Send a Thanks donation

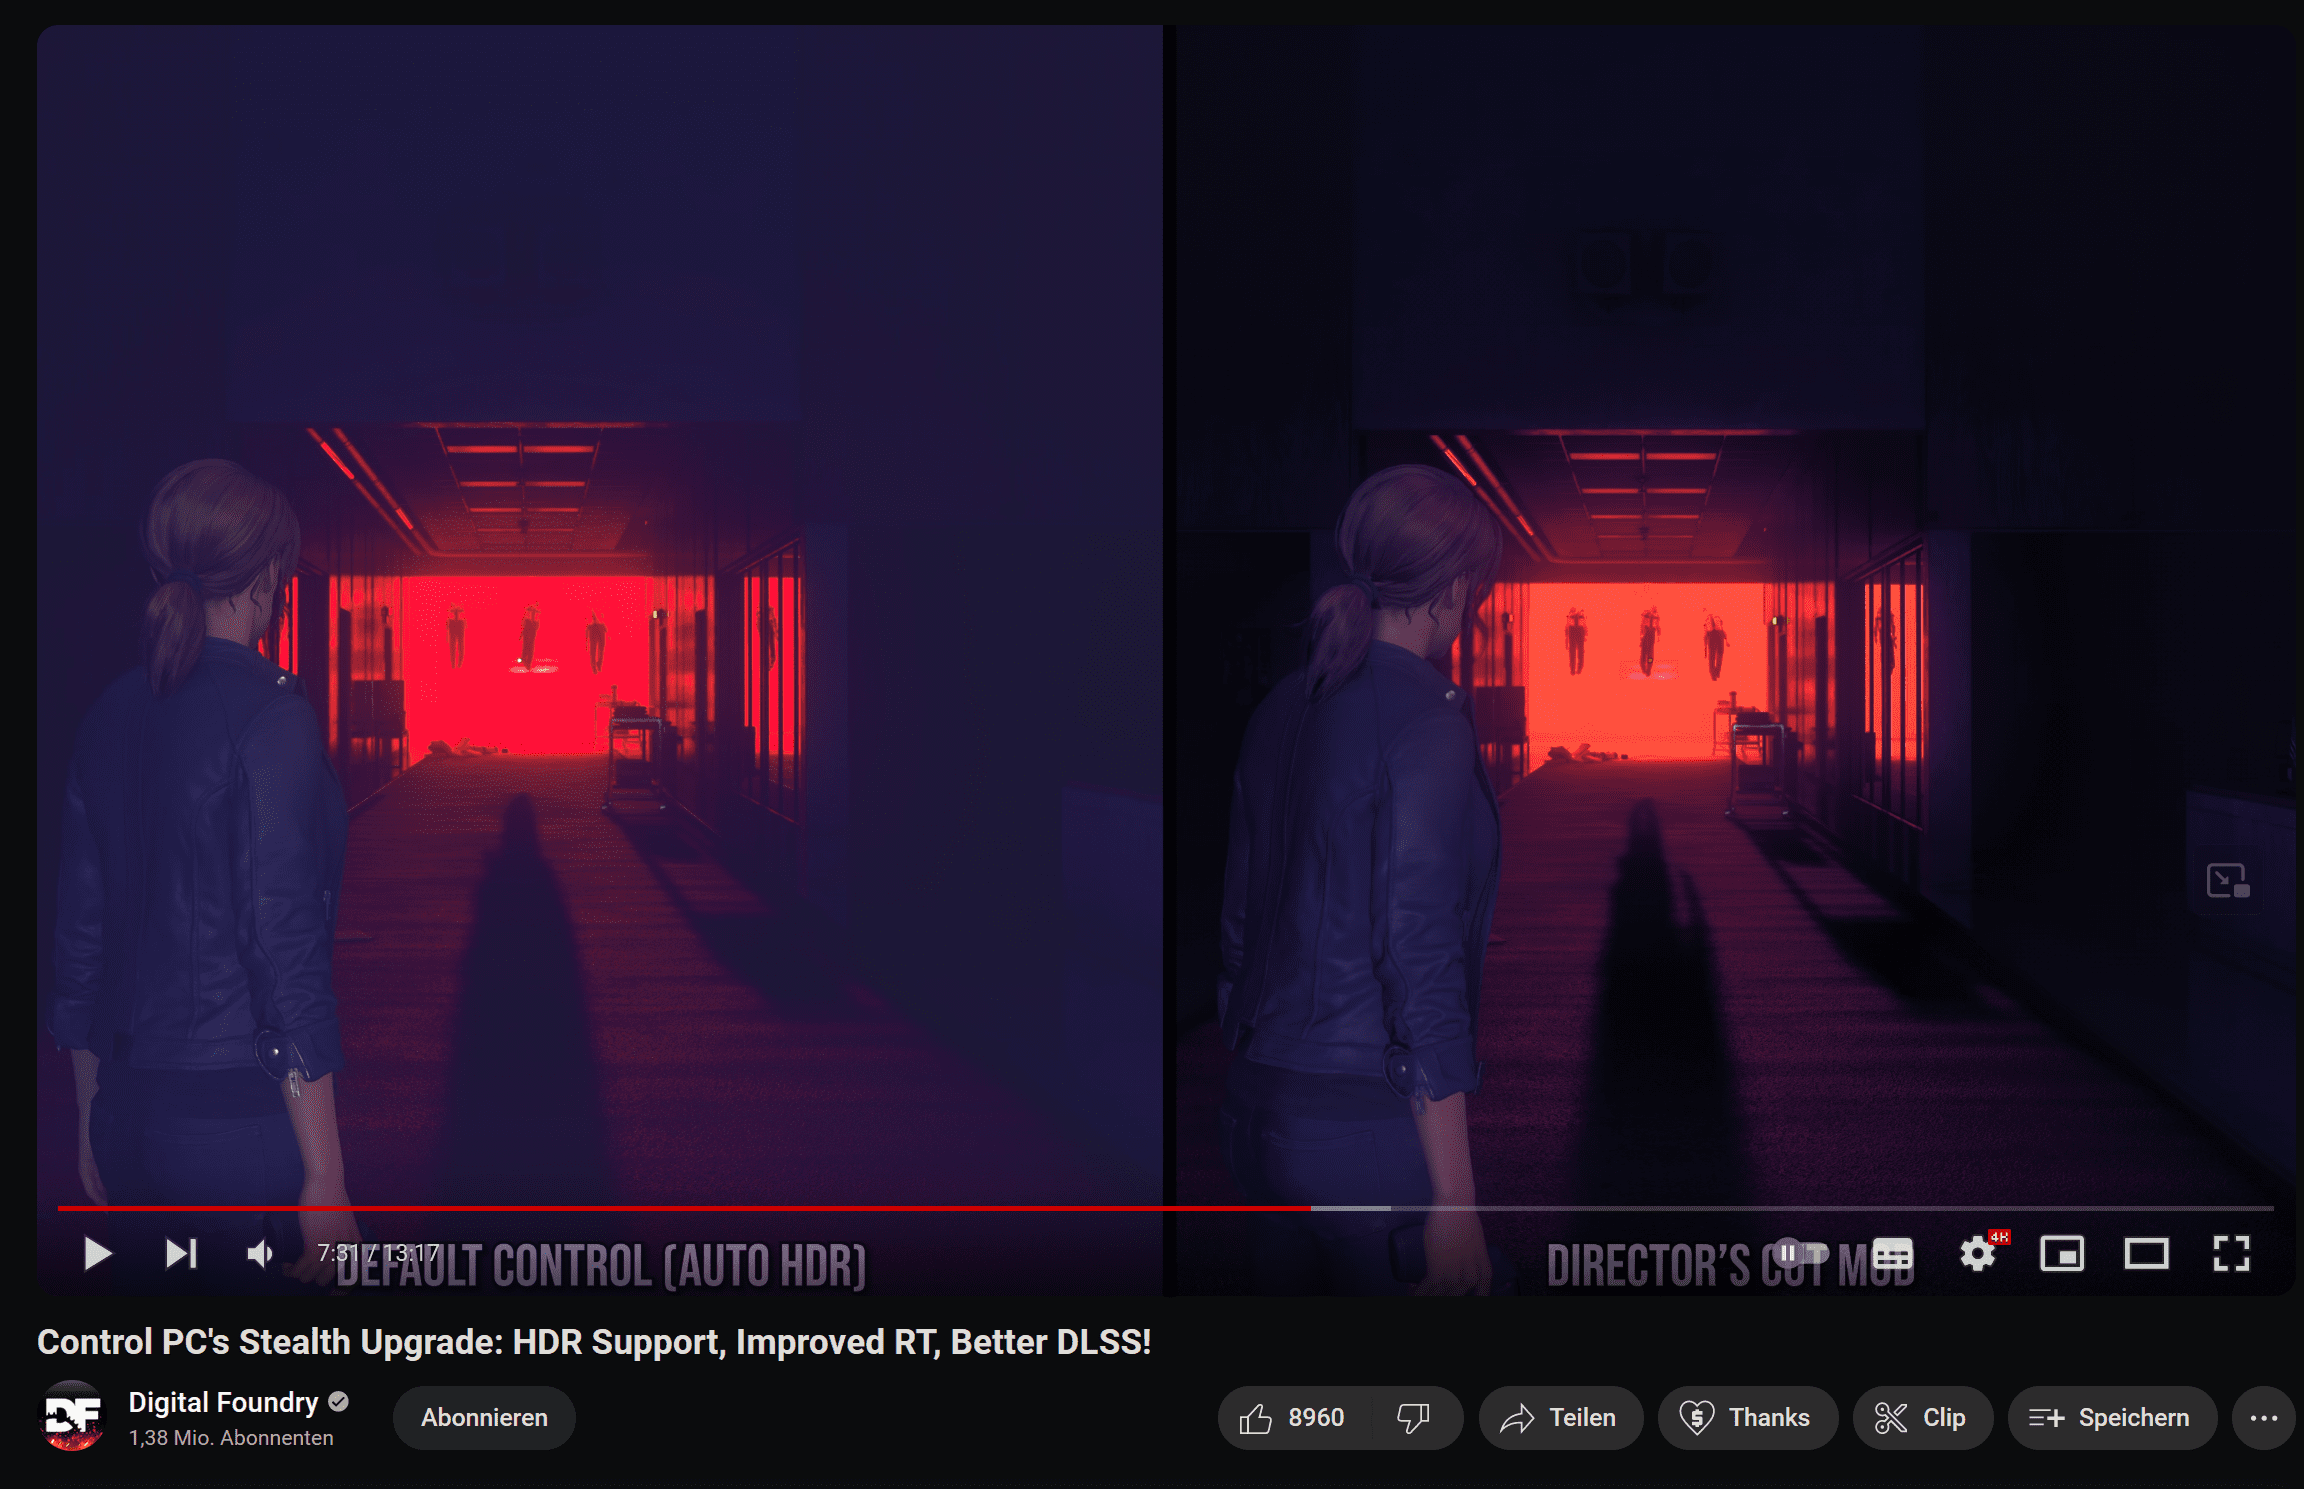coord(1747,1417)
